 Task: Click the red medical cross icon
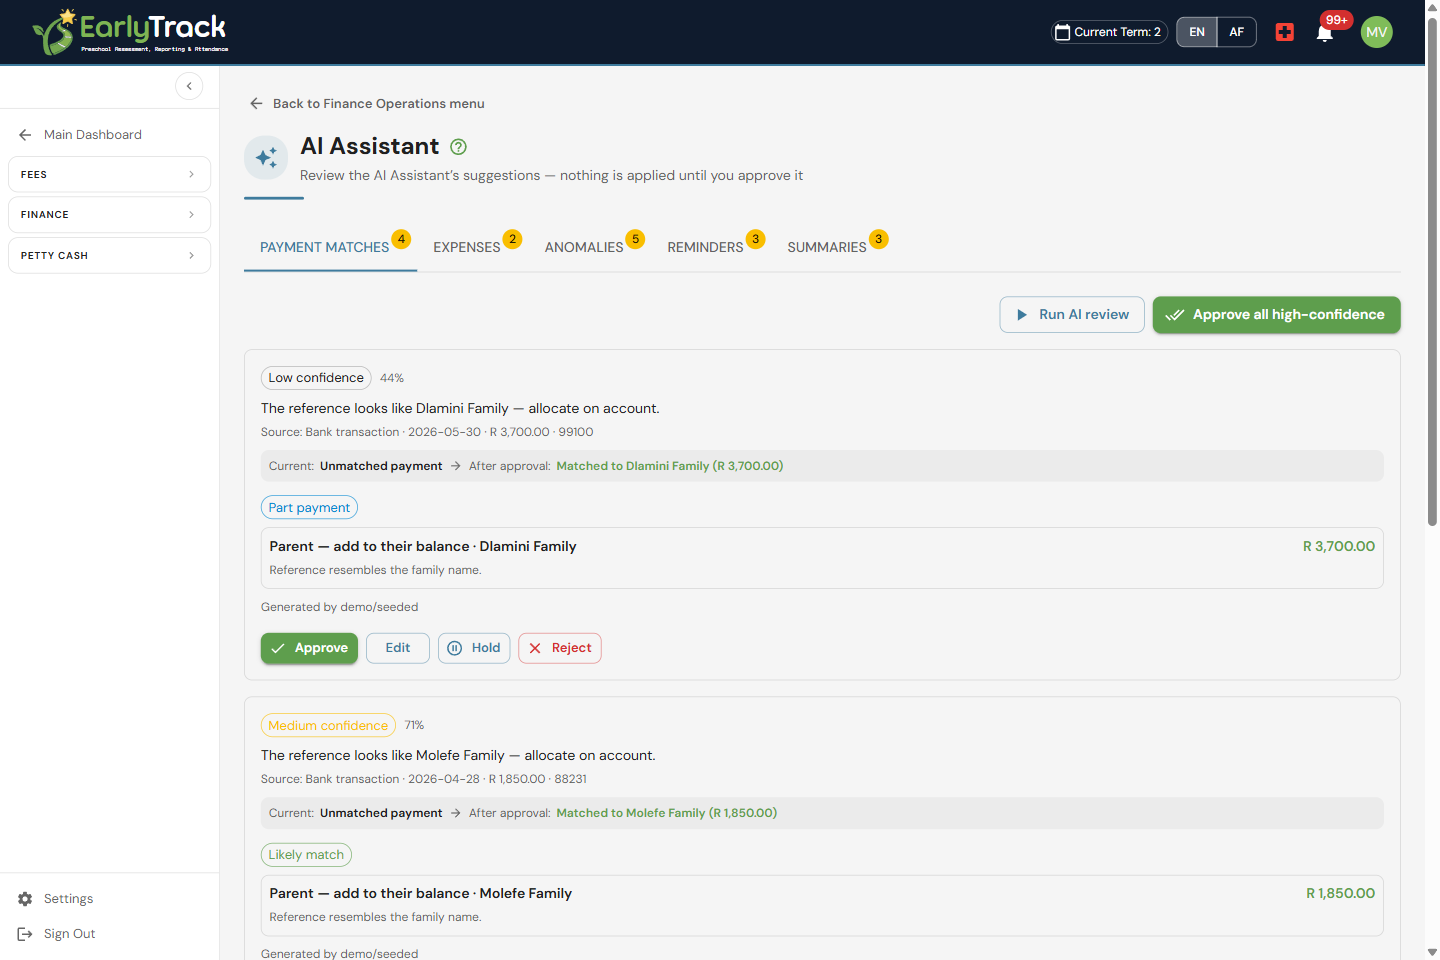[x=1285, y=32]
